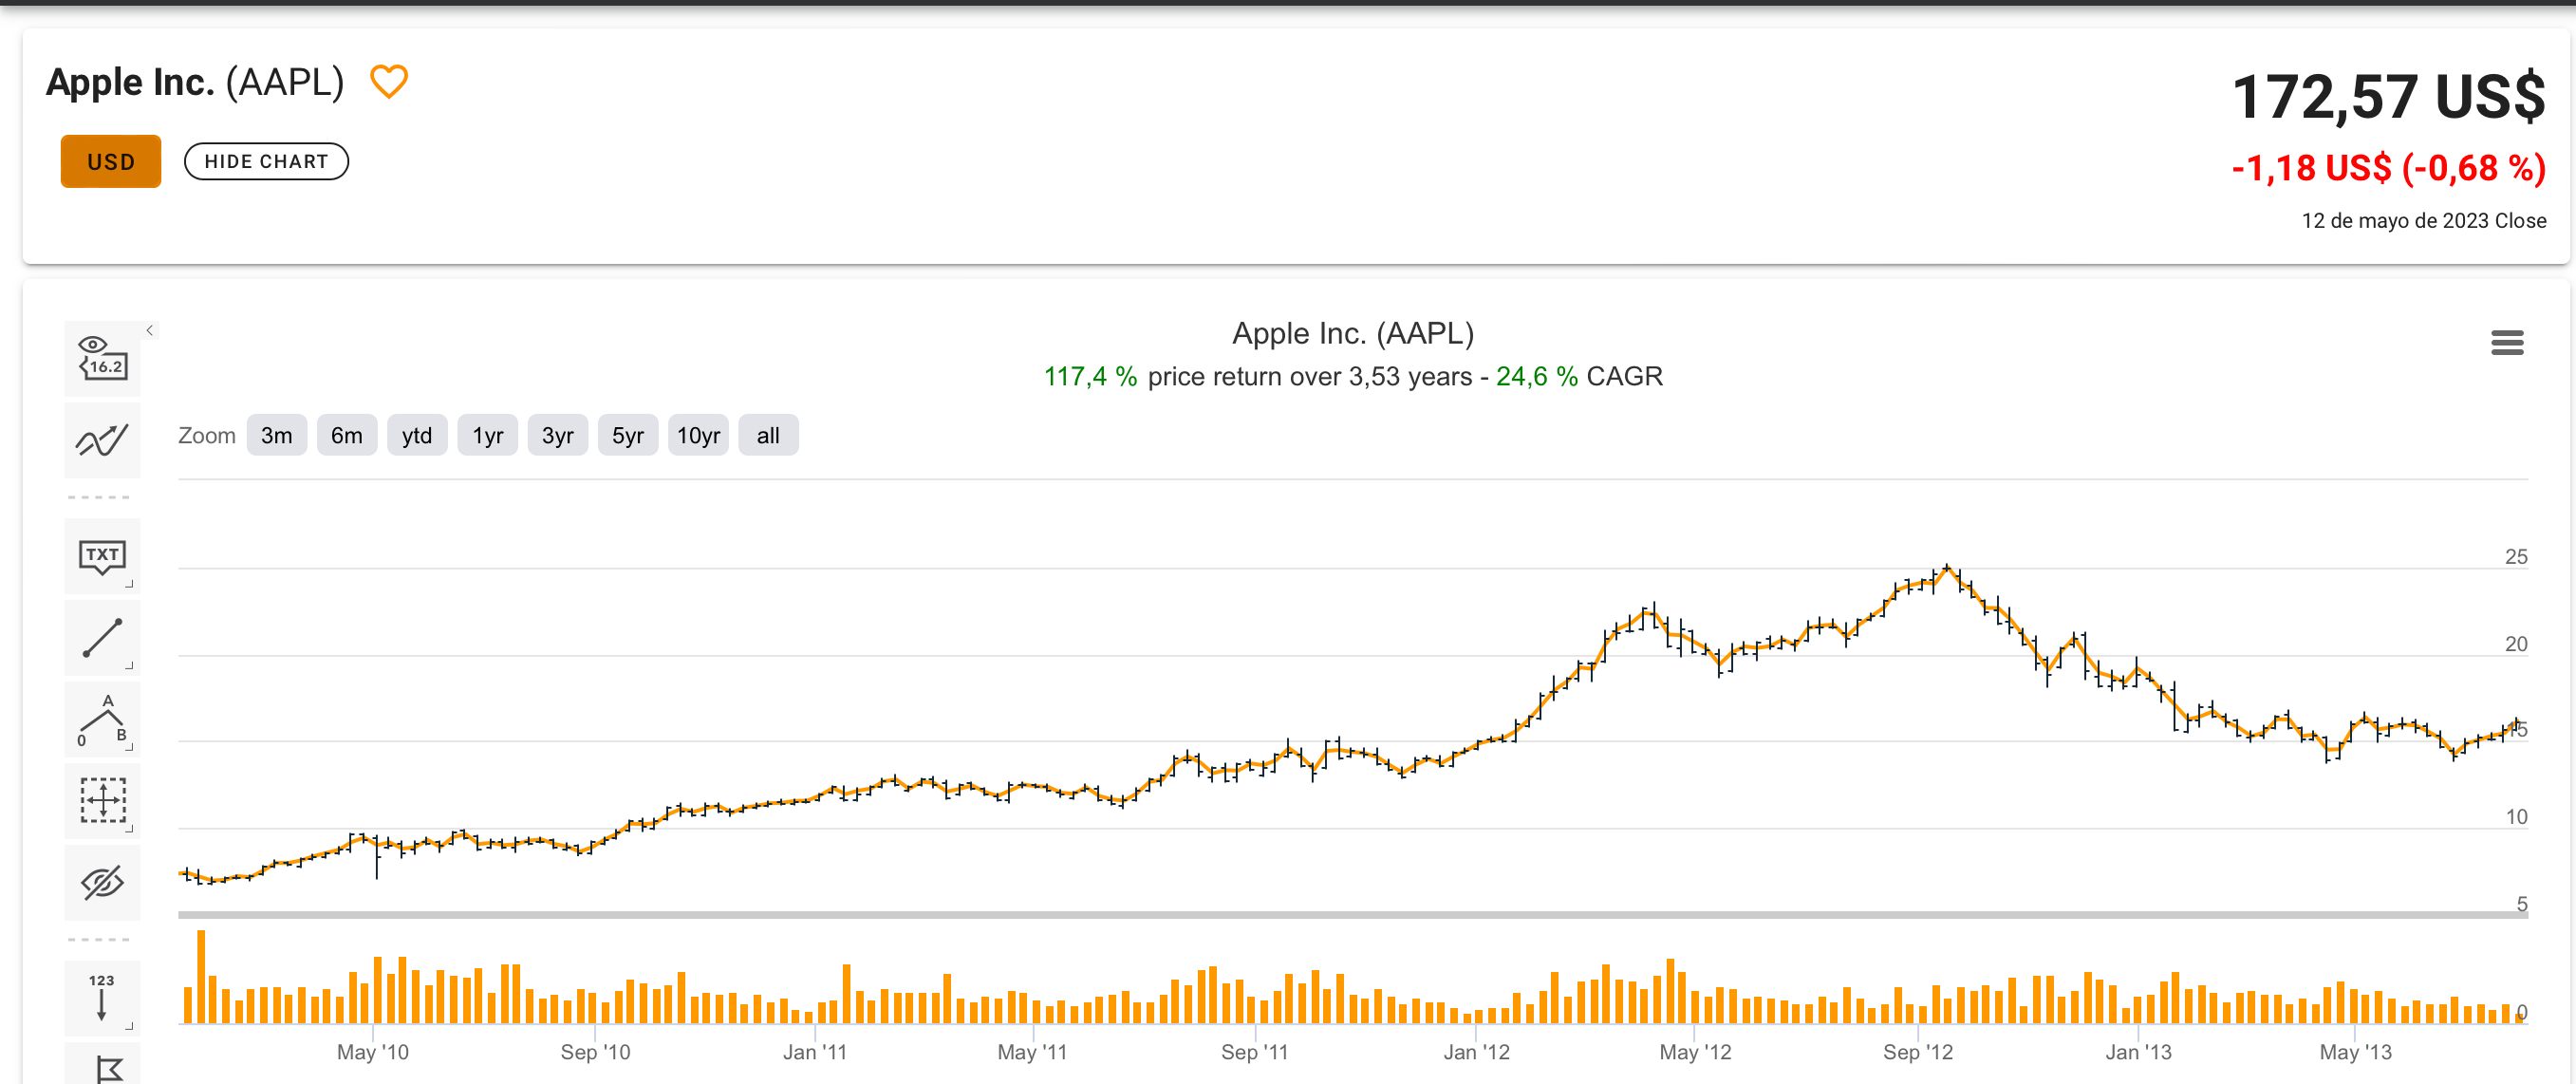Expand the line tool options arrow
The image size is (2576, 1084).
pyautogui.click(x=129, y=665)
